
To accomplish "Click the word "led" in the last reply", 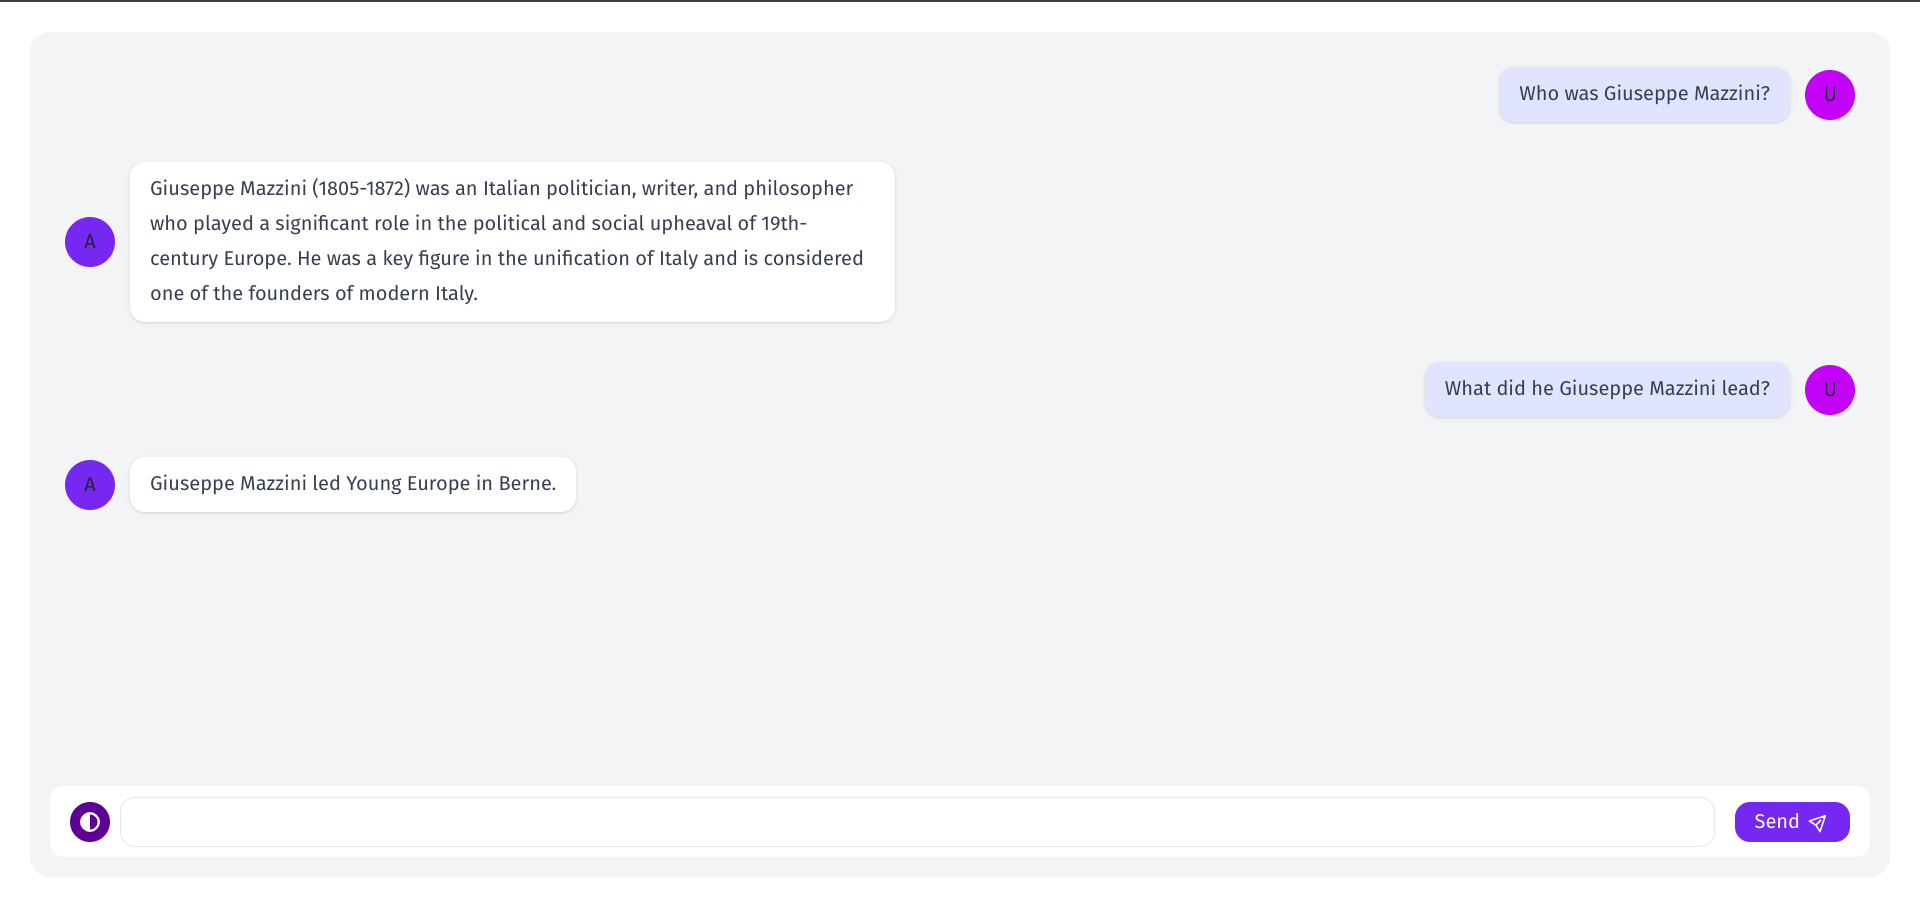I will pyautogui.click(x=326, y=484).
